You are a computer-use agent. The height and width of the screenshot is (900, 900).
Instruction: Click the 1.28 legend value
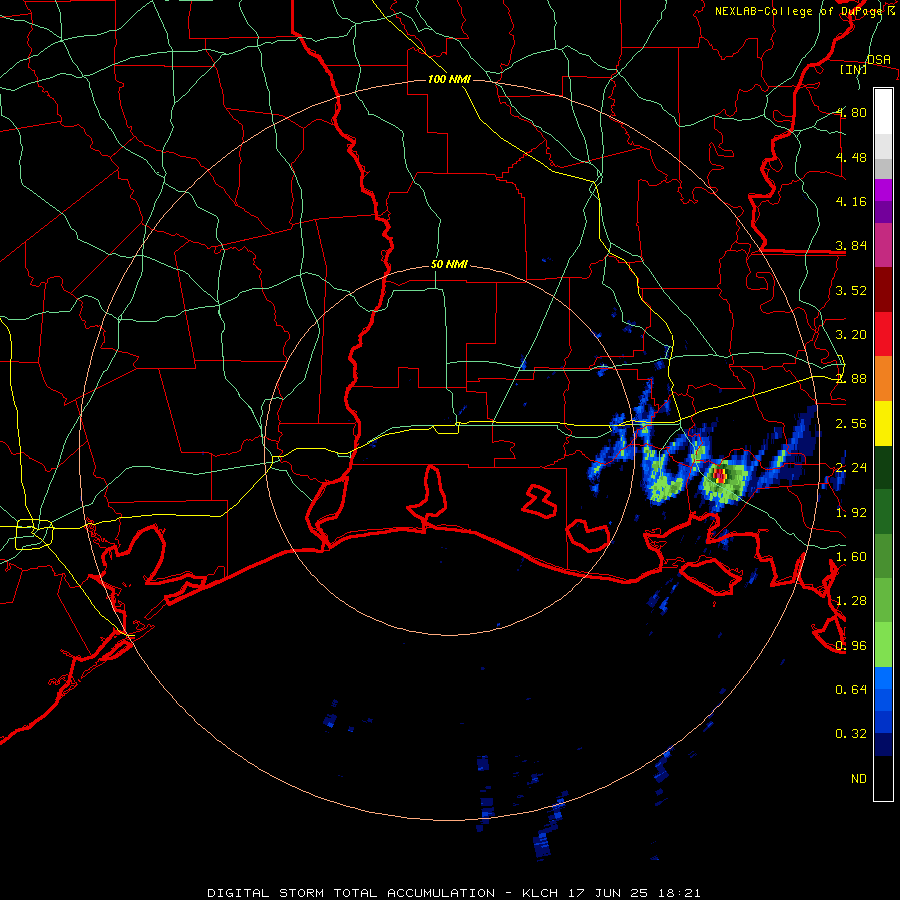pyautogui.click(x=851, y=601)
